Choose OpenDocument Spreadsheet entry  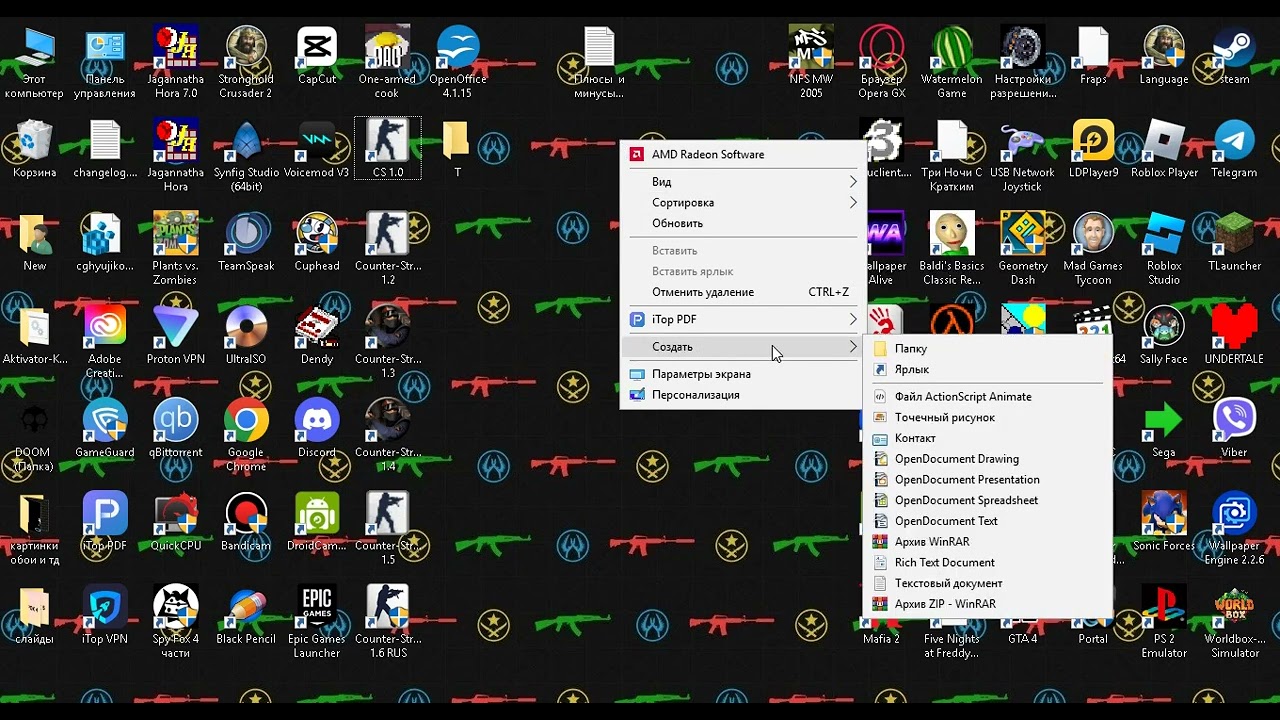pos(987,501)
